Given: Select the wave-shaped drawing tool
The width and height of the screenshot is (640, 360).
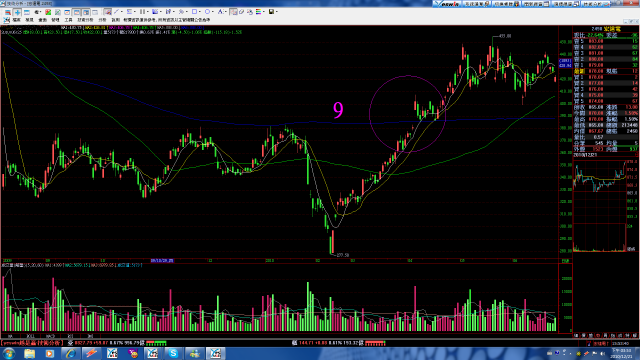Looking at the screenshot, I should coord(181,12).
